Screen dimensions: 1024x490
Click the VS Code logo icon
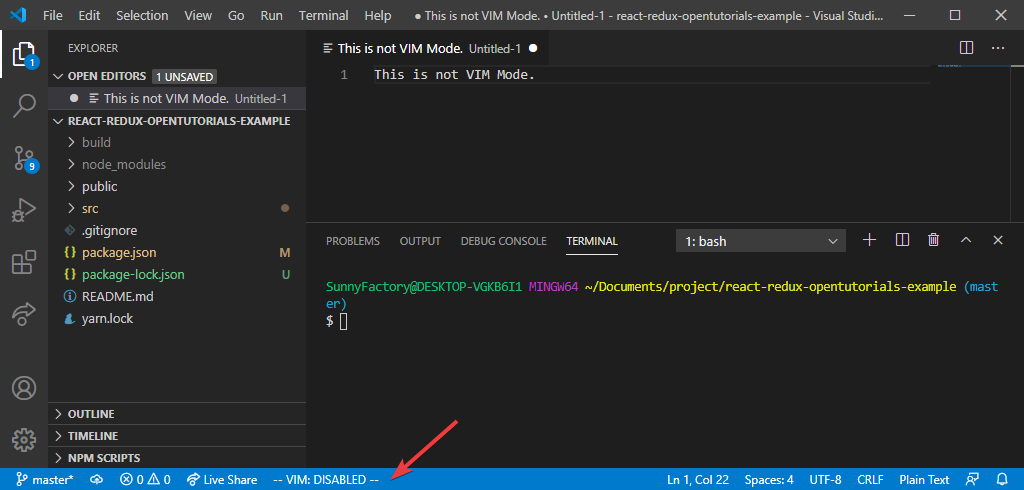click(18, 14)
